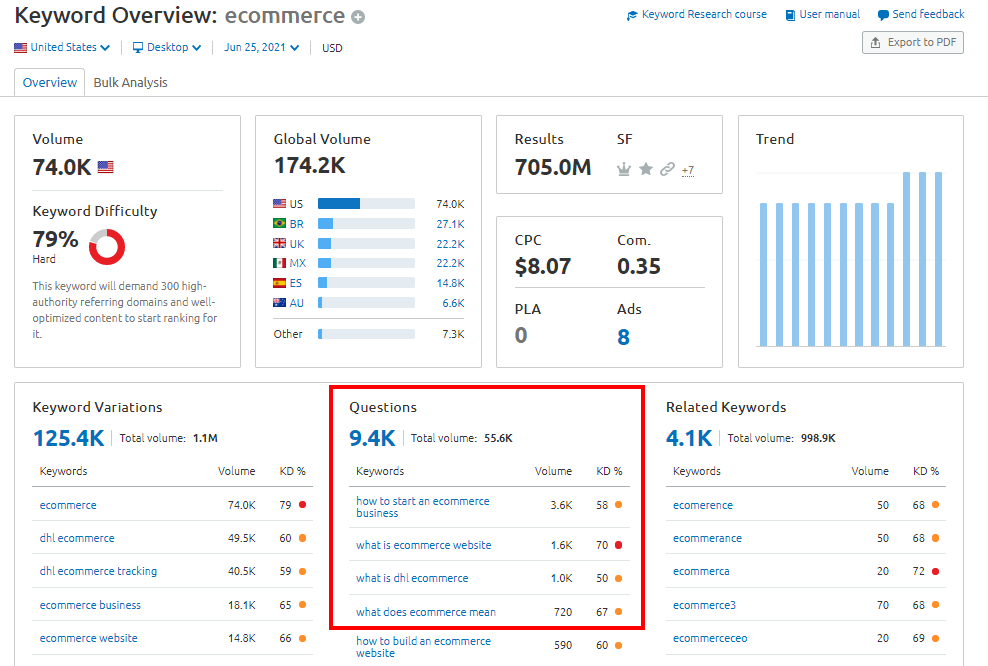Viewport: 988px width, 666px height.
Task: Click the link chain icon in SF
Action: point(667,169)
